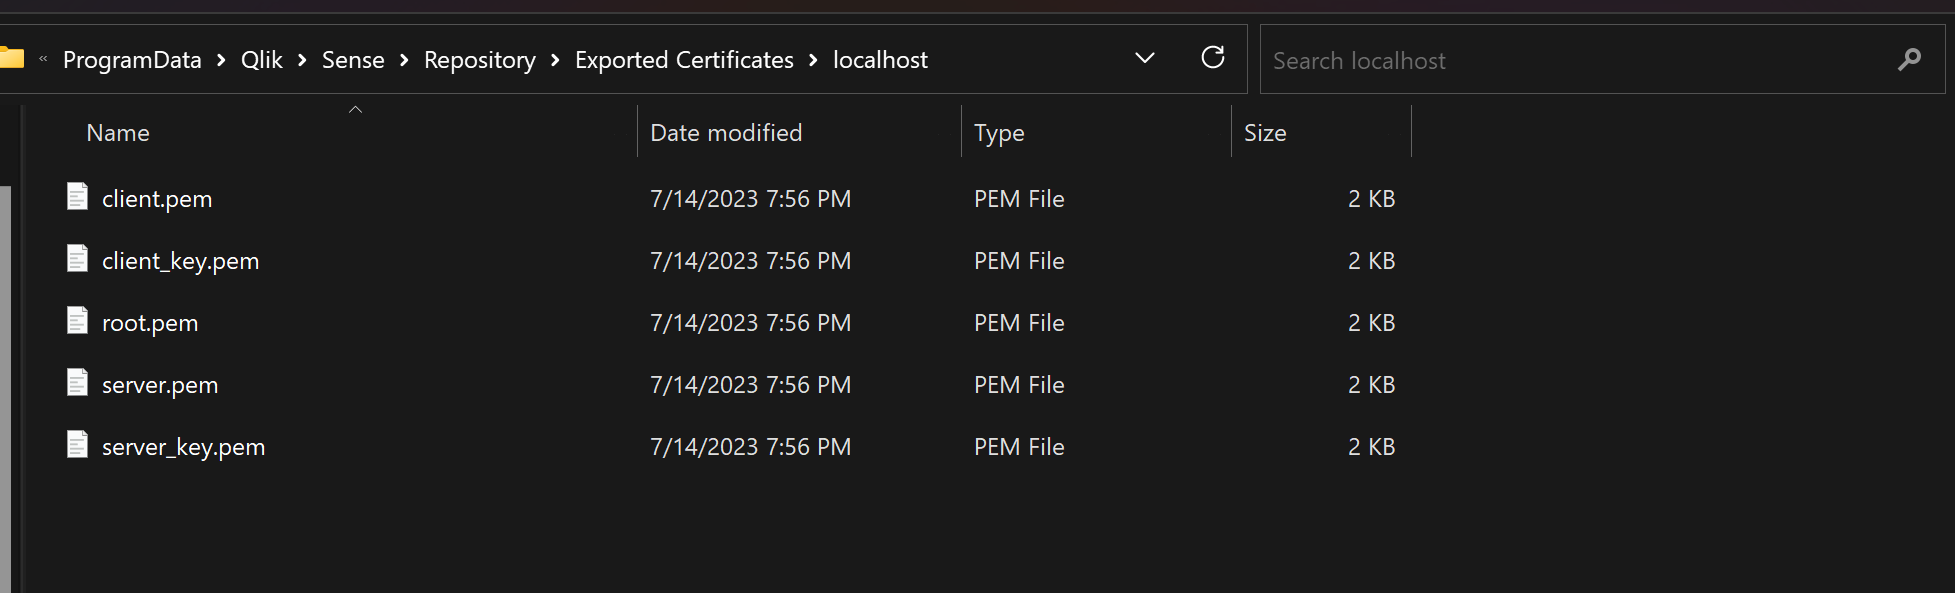The height and width of the screenshot is (593, 1955).
Task: Navigate to the Repository breadcrumb folder
Action: tap(479, 60)
